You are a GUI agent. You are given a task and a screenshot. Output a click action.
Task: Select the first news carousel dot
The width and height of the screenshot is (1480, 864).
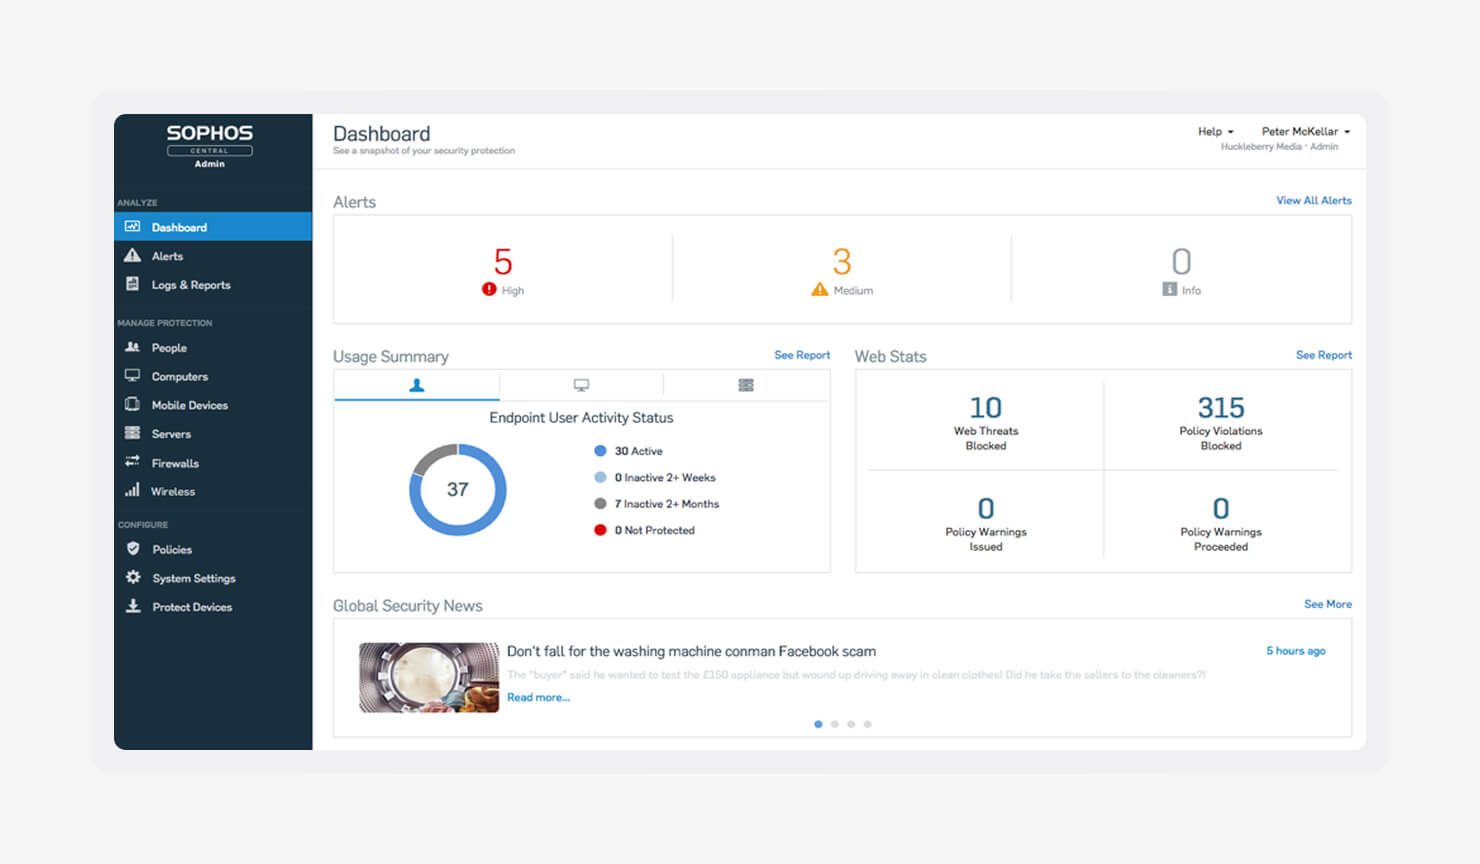[x=818, y=724]
